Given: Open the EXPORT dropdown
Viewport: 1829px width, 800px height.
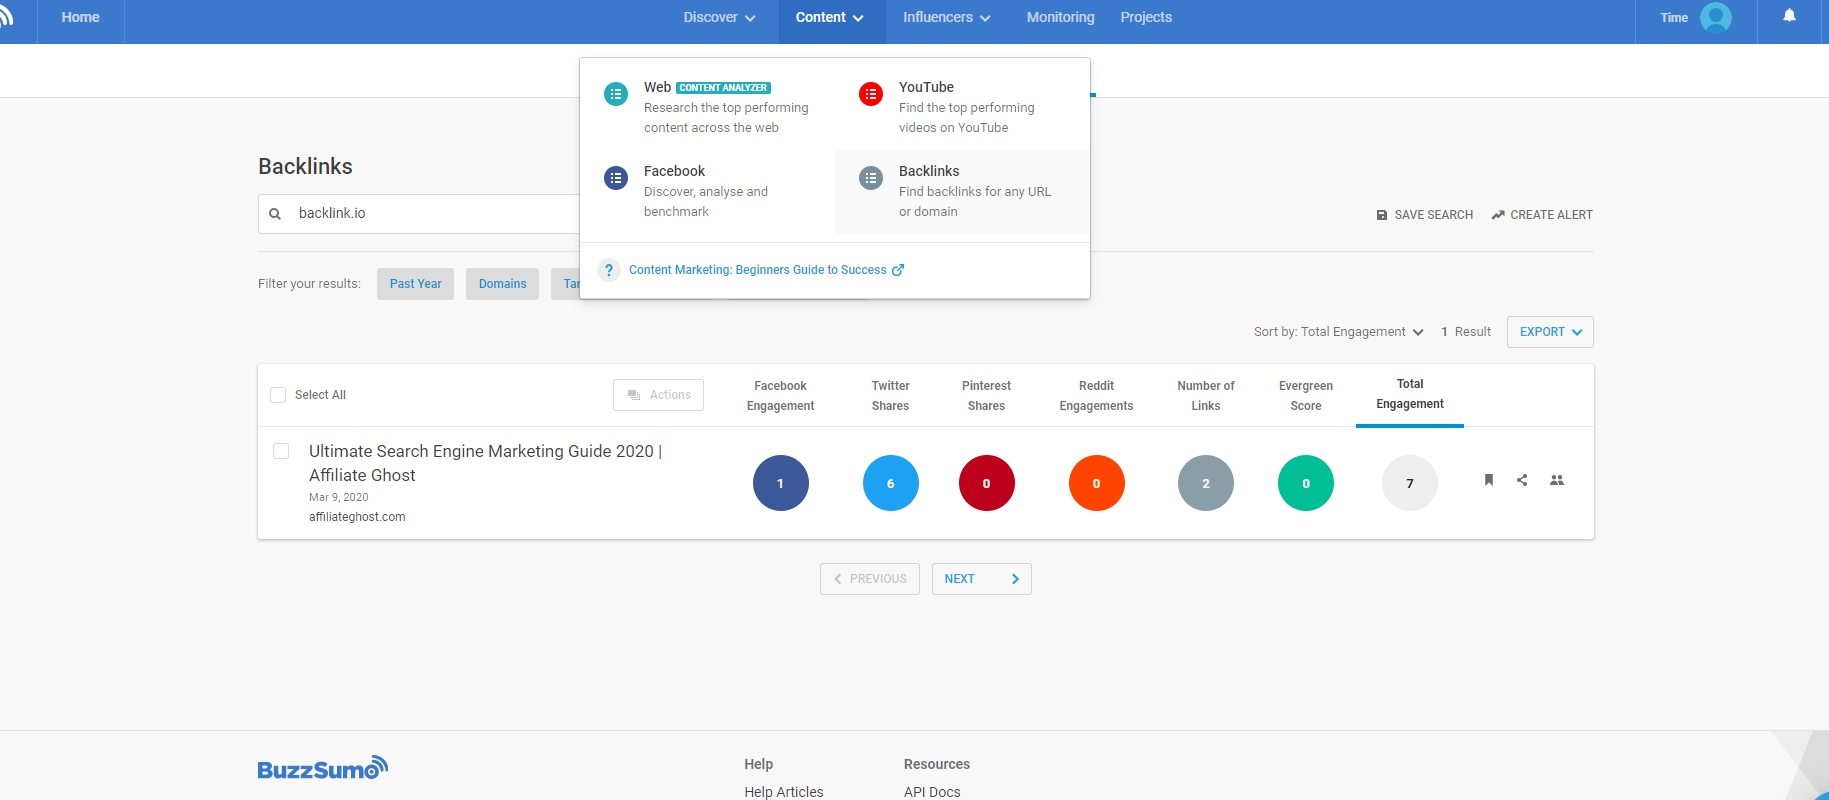Looking at the screenshot, I should [1550, 332].
